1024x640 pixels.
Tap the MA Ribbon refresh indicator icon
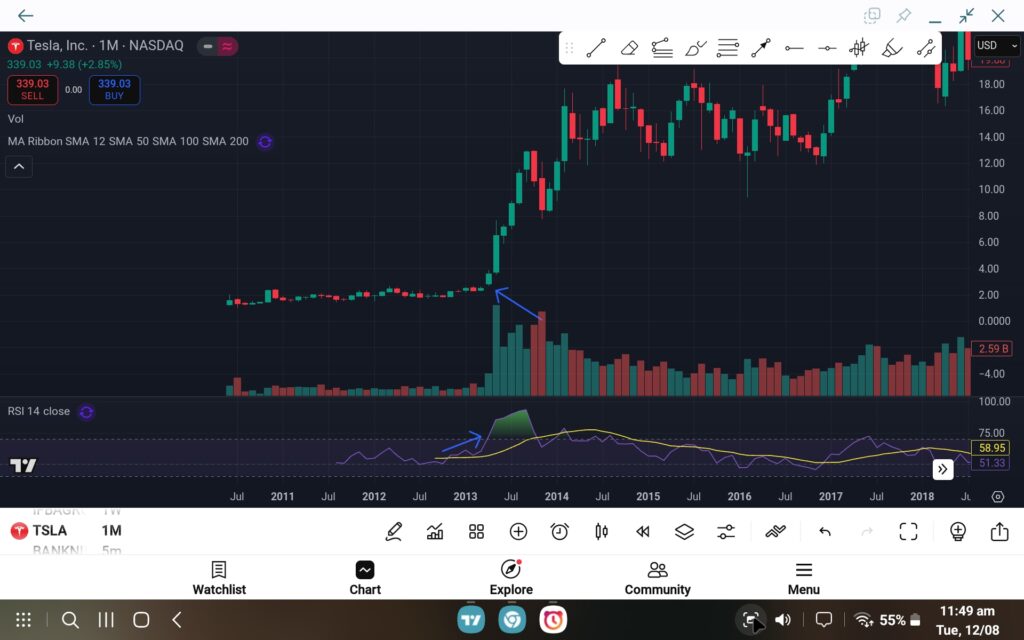click(x=264, y=142)
